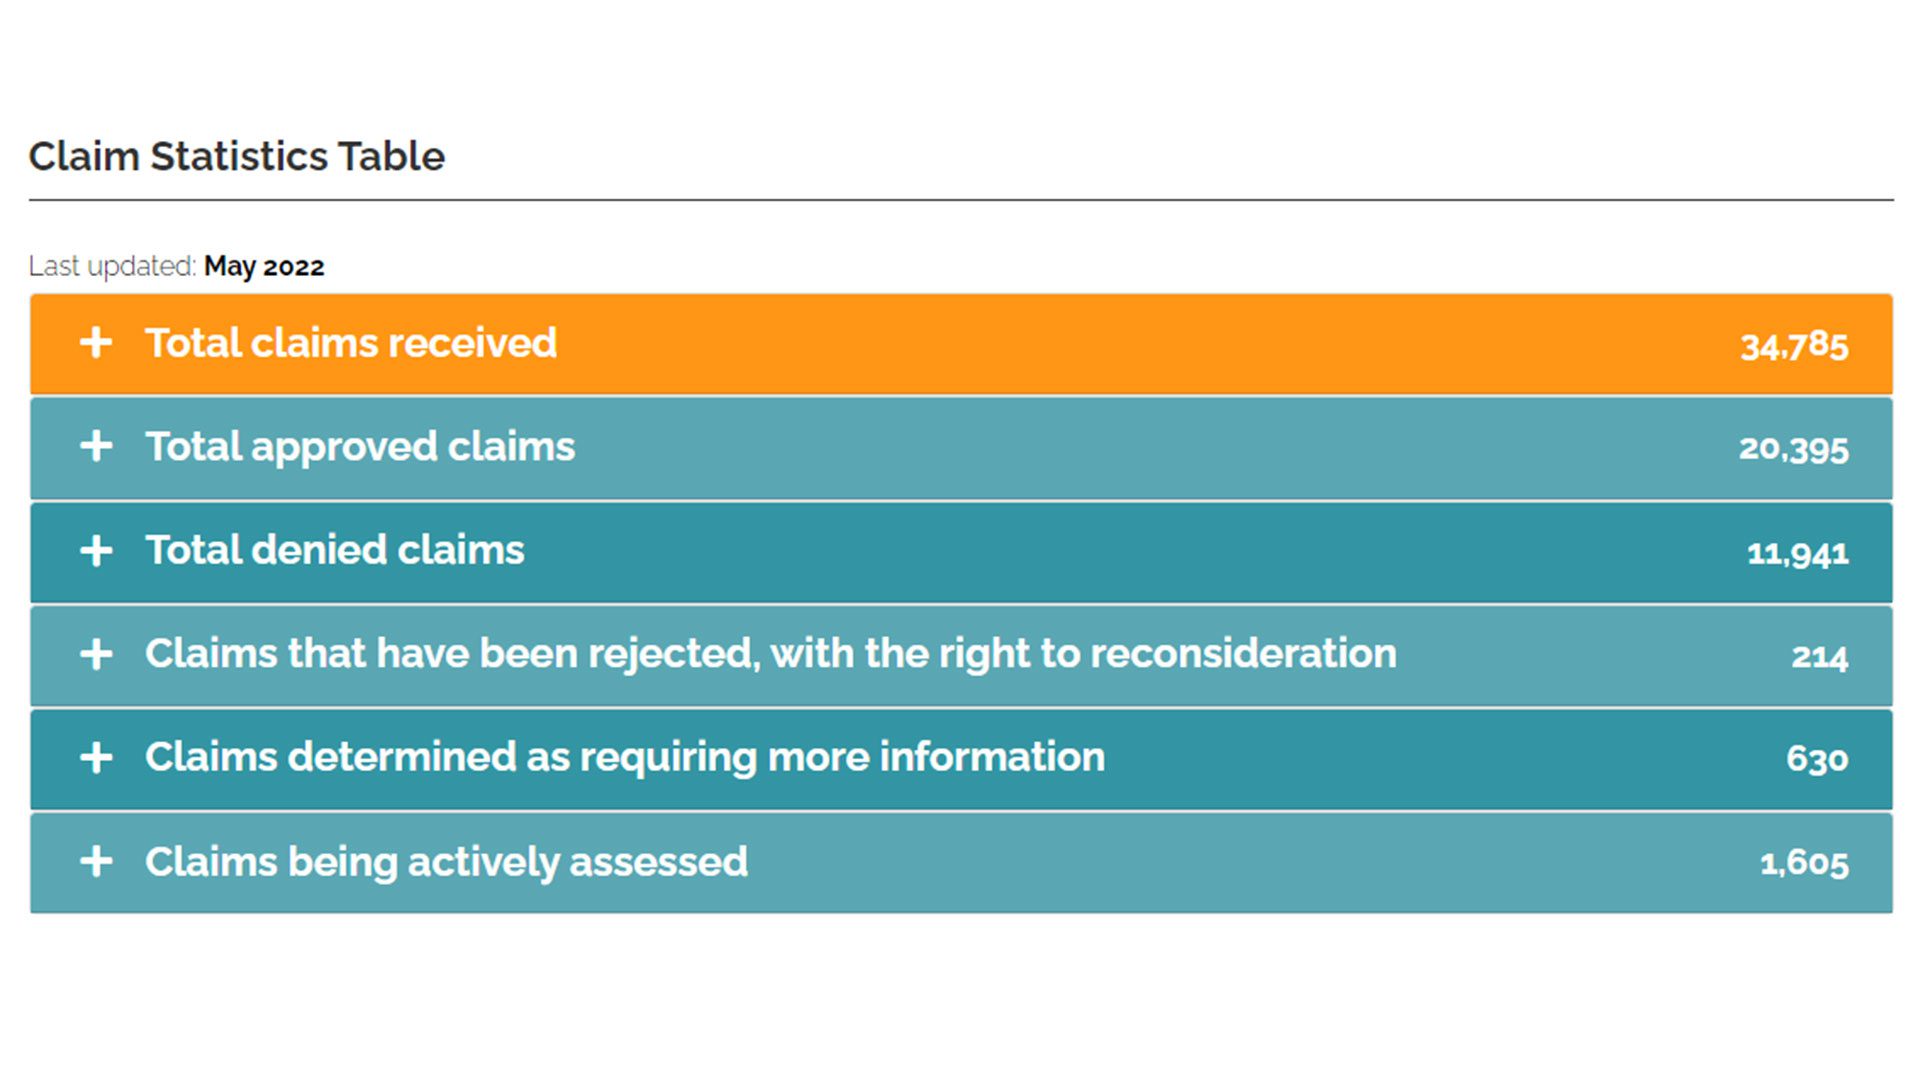Click the May 2022 last updated date
This screenshot has width=1920, height=1080.
(264, 266)
